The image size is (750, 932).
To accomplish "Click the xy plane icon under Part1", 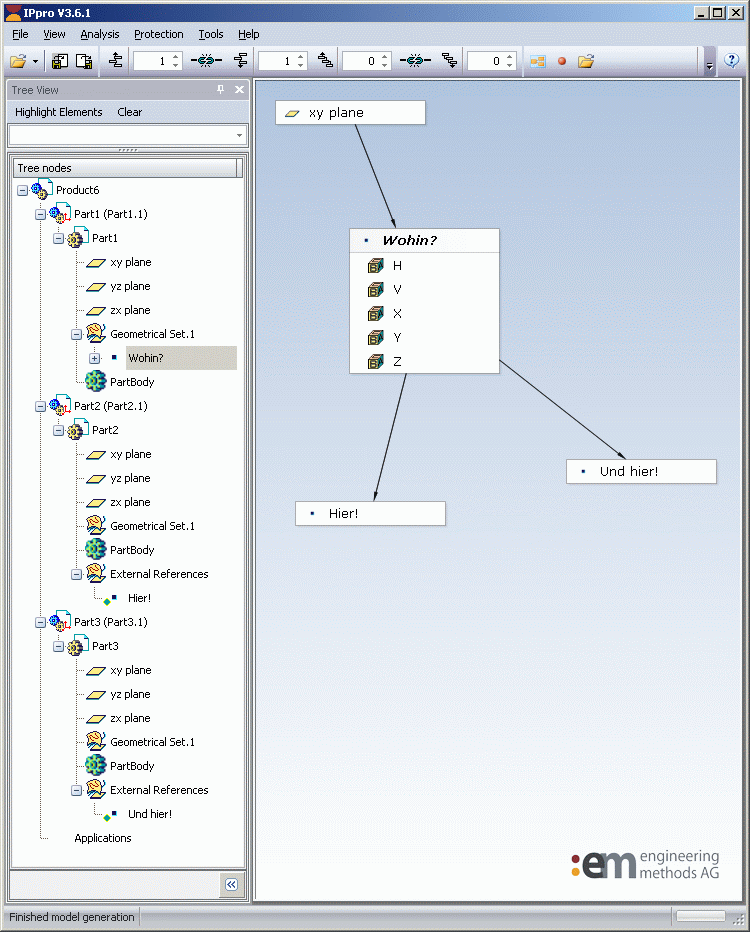I will click(96, 263).
